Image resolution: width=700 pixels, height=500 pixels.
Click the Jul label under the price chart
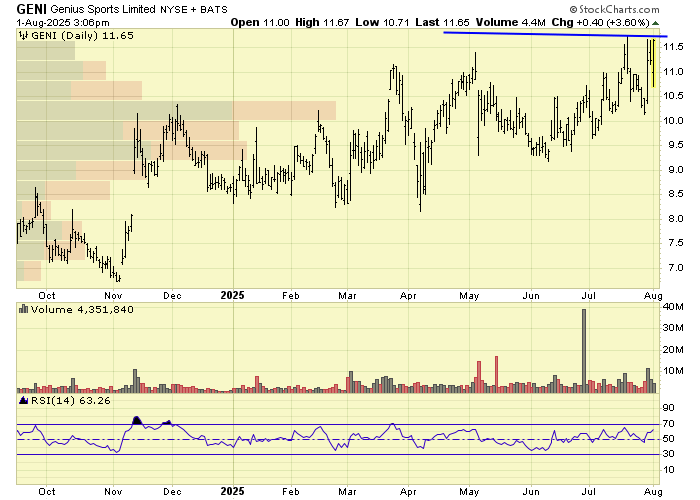click(x=589, y=296)
